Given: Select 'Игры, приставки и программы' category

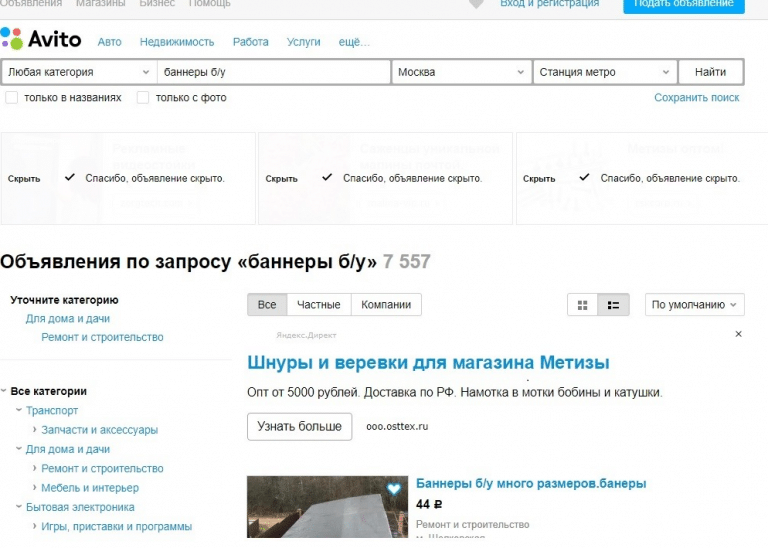Looking at the screenshot, I should tap(117, 527).
